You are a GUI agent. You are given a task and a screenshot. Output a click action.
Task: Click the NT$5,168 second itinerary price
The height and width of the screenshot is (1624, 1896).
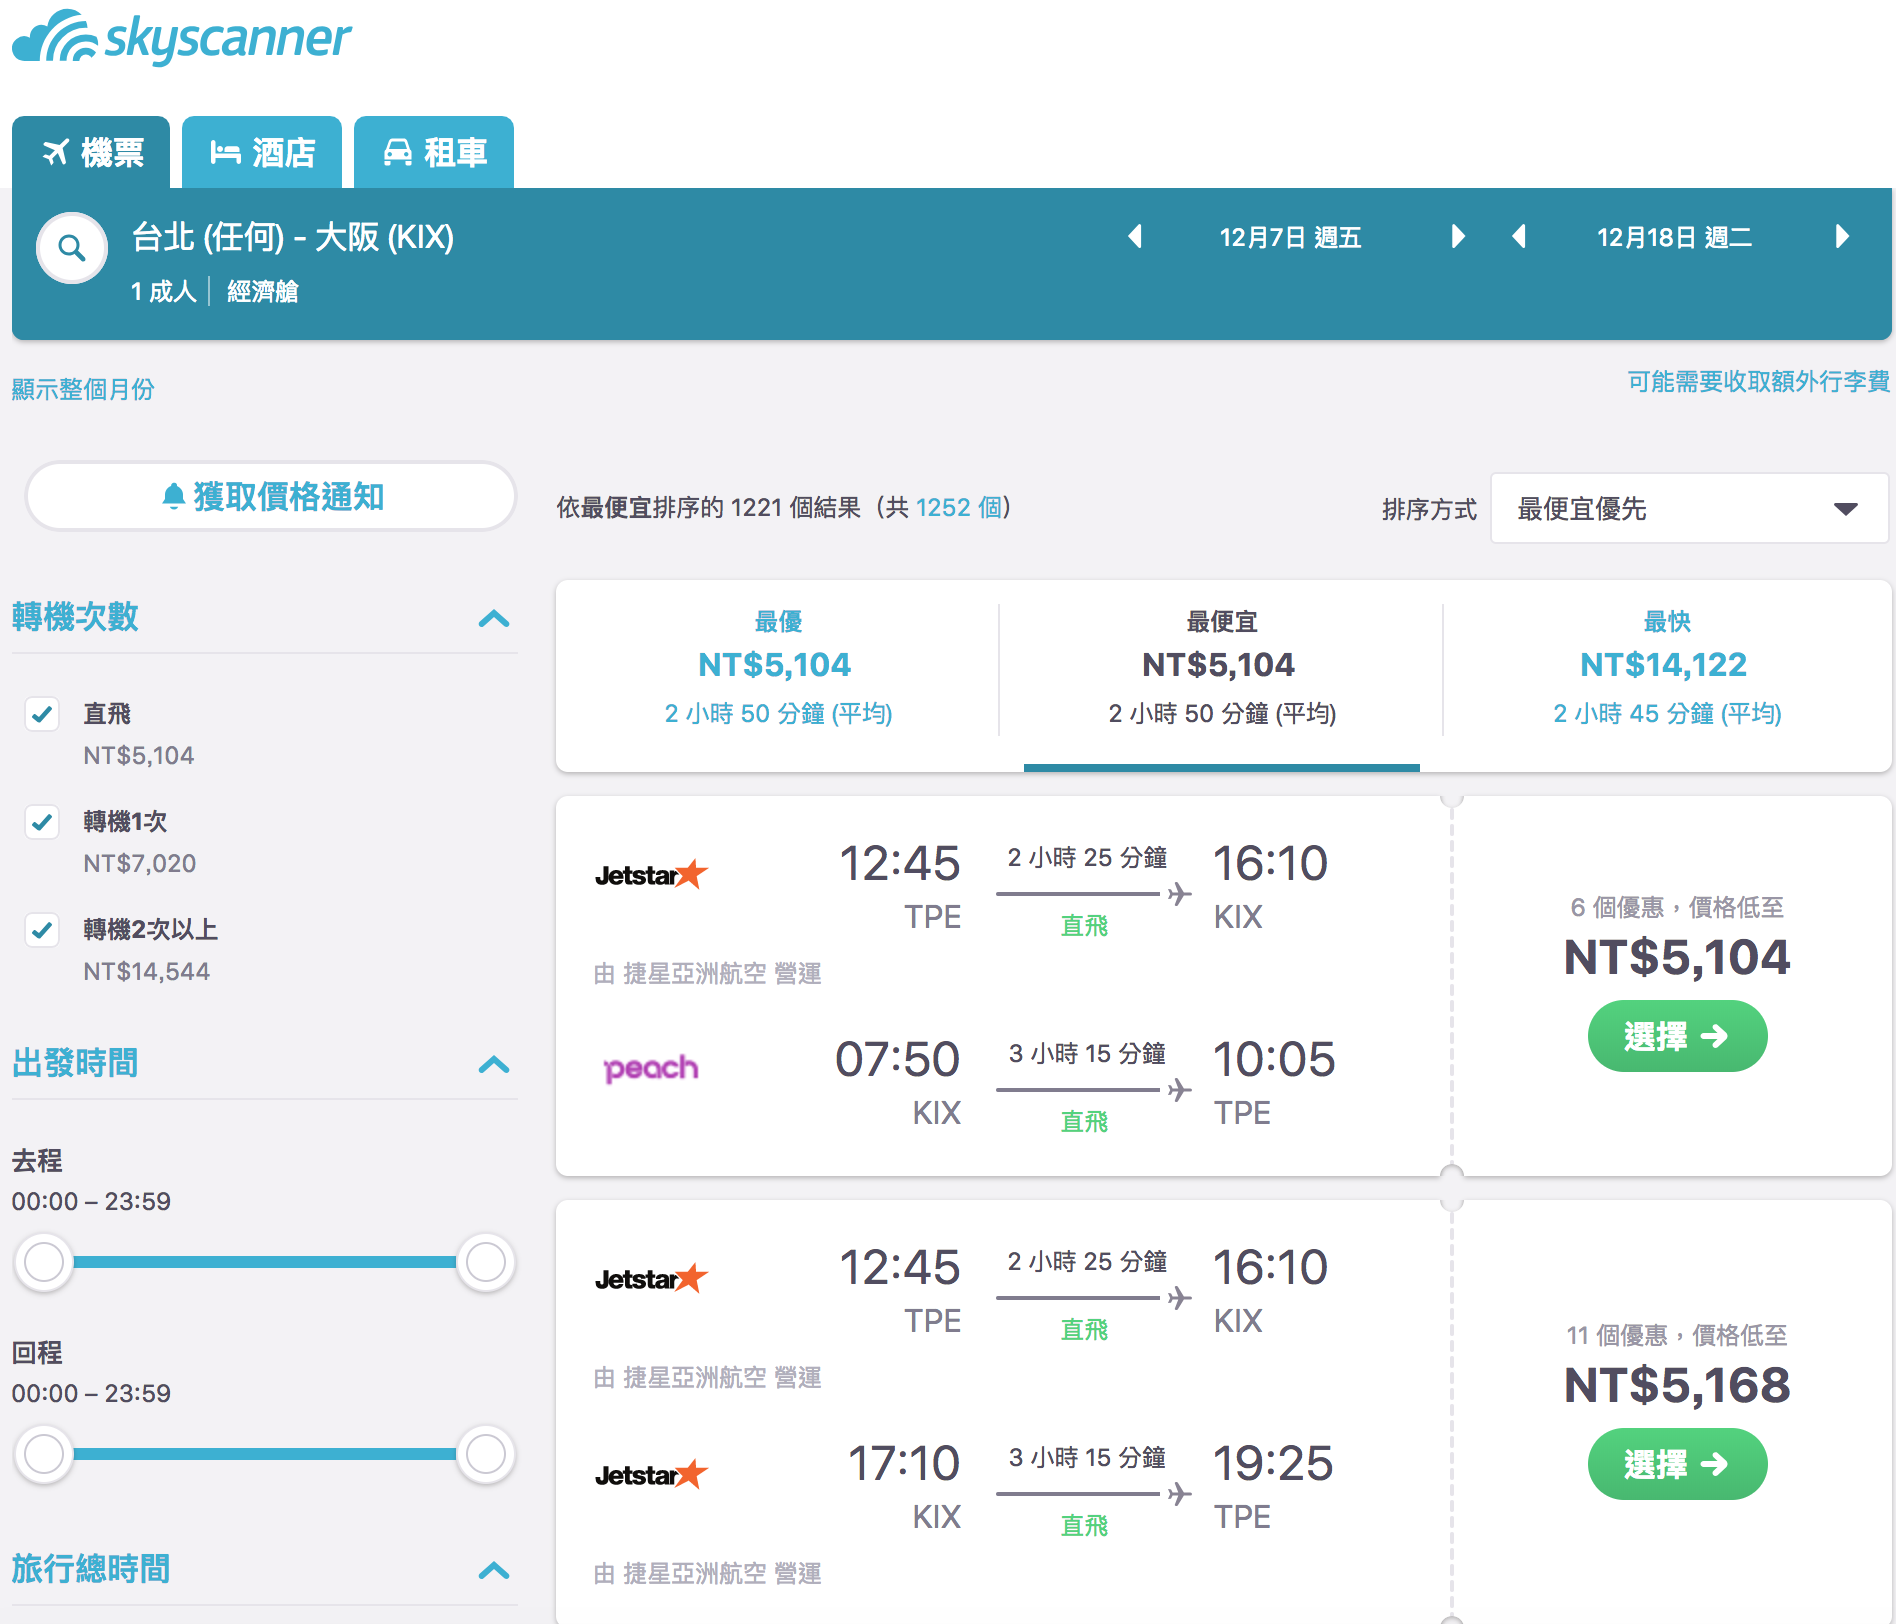coord(1677,1385)
